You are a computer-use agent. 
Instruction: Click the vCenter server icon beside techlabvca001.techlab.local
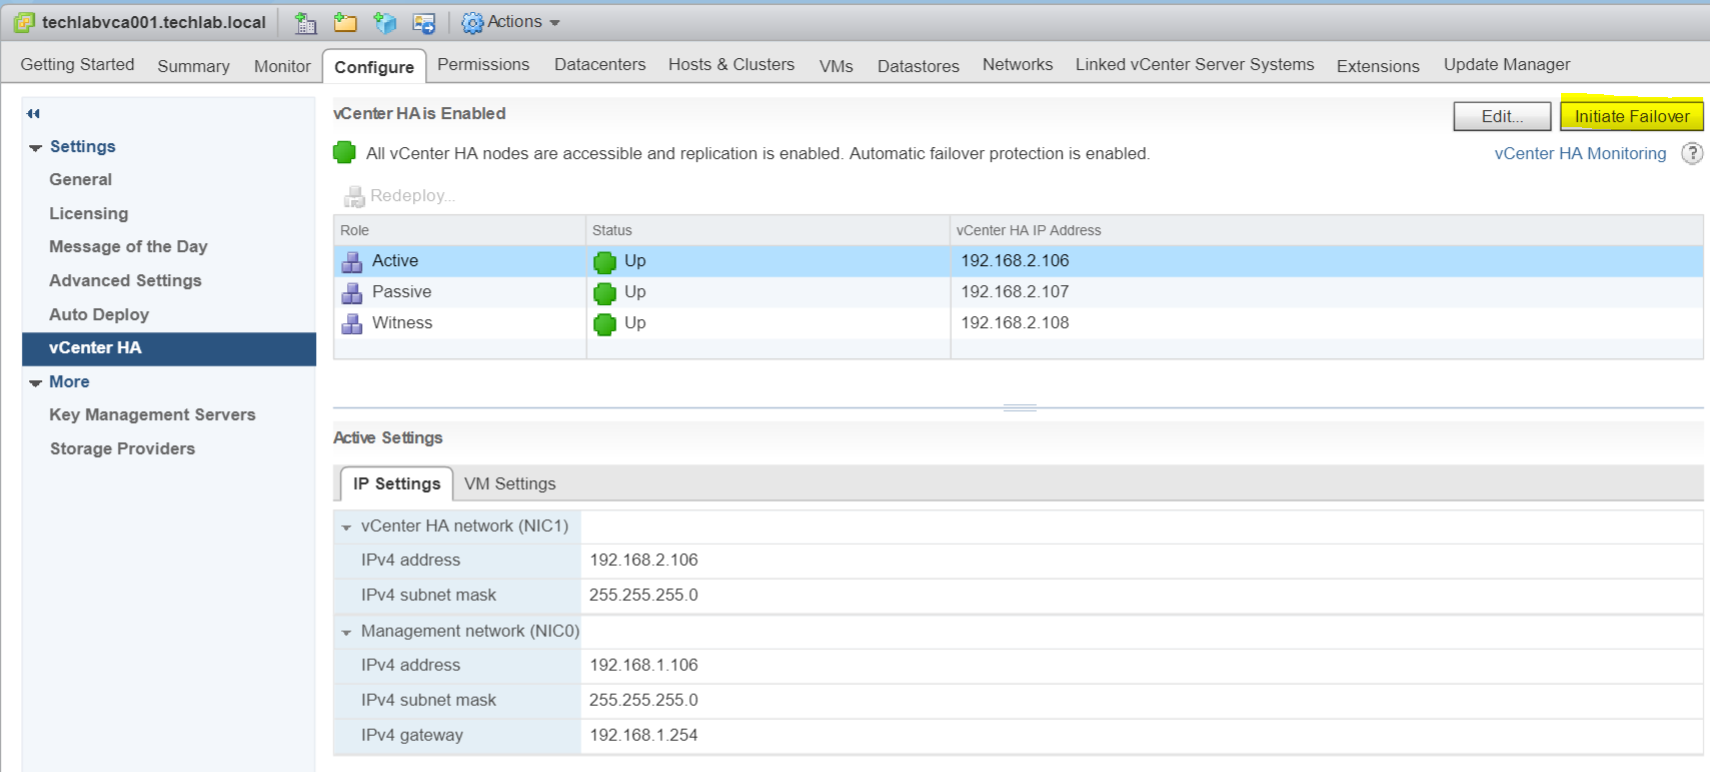click(24, 22)
